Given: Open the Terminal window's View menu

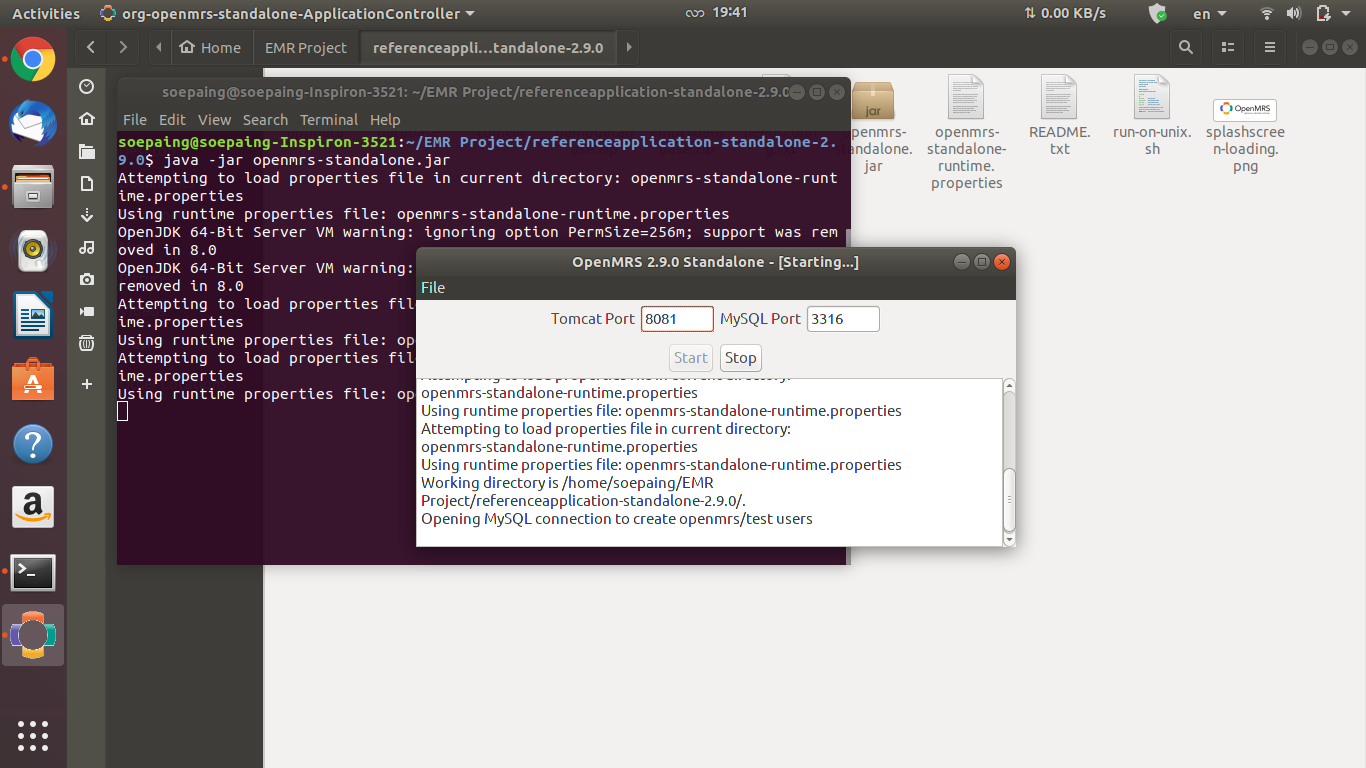Looking at the screenshot, I should pyautogui.click(x=214, y=119).
